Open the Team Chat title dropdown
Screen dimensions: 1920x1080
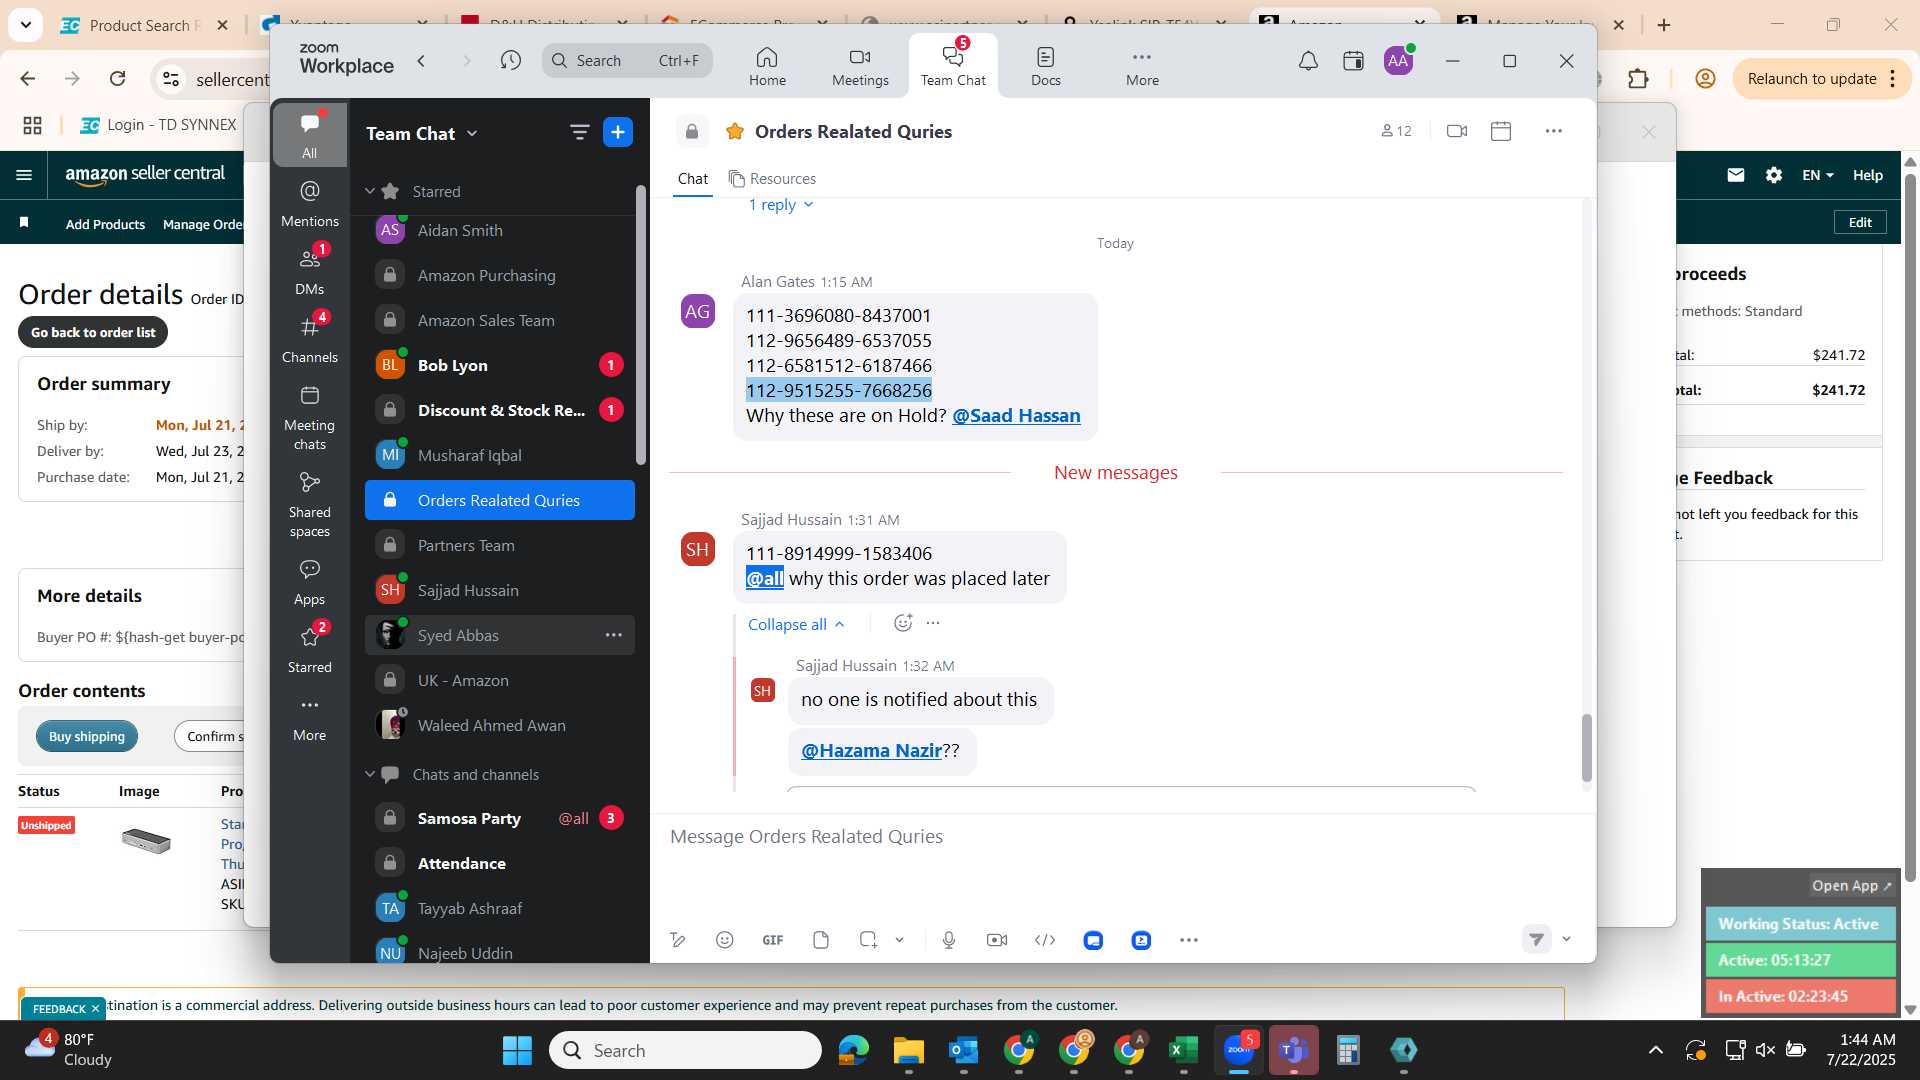(x=421, y=133)
